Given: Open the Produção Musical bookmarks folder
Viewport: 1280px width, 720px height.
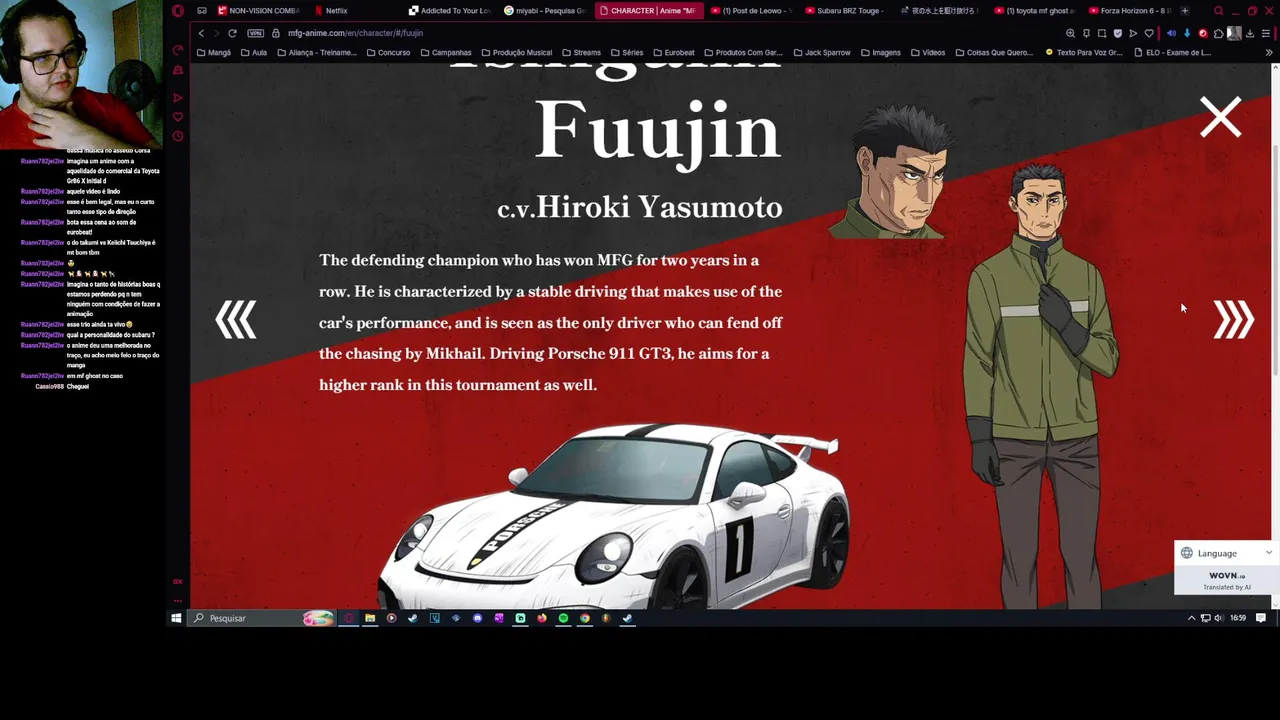Looking at the screenshot, I should click(x=516, y=52).
